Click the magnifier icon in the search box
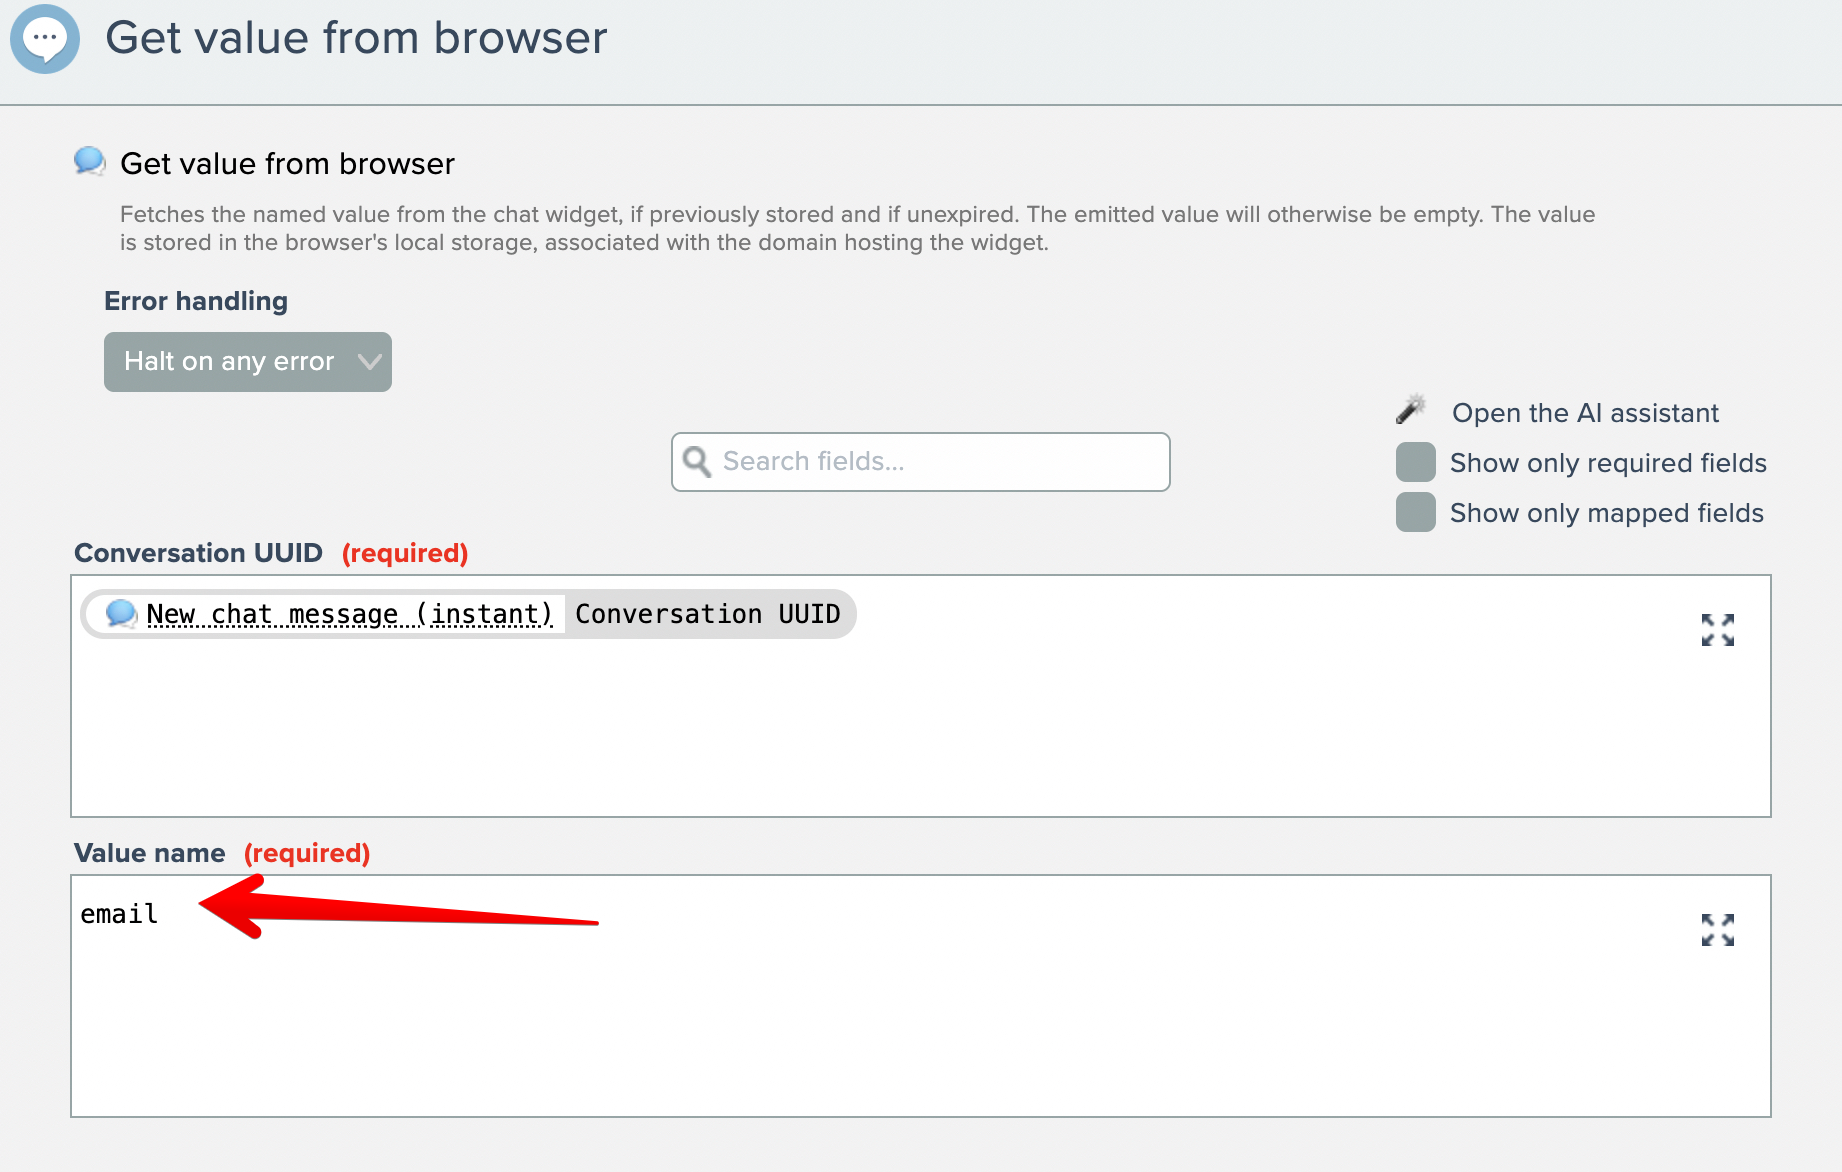The image size is (1842, 1172). 697,462
